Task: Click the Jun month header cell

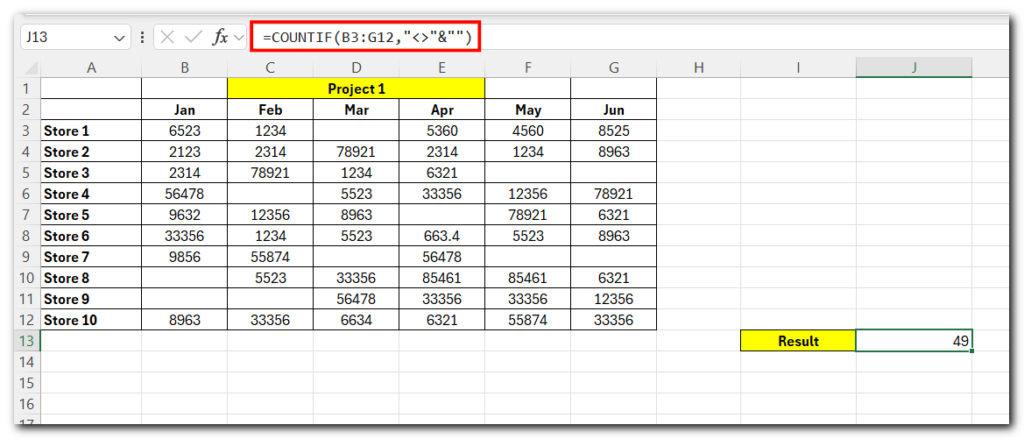Action: 614,110
